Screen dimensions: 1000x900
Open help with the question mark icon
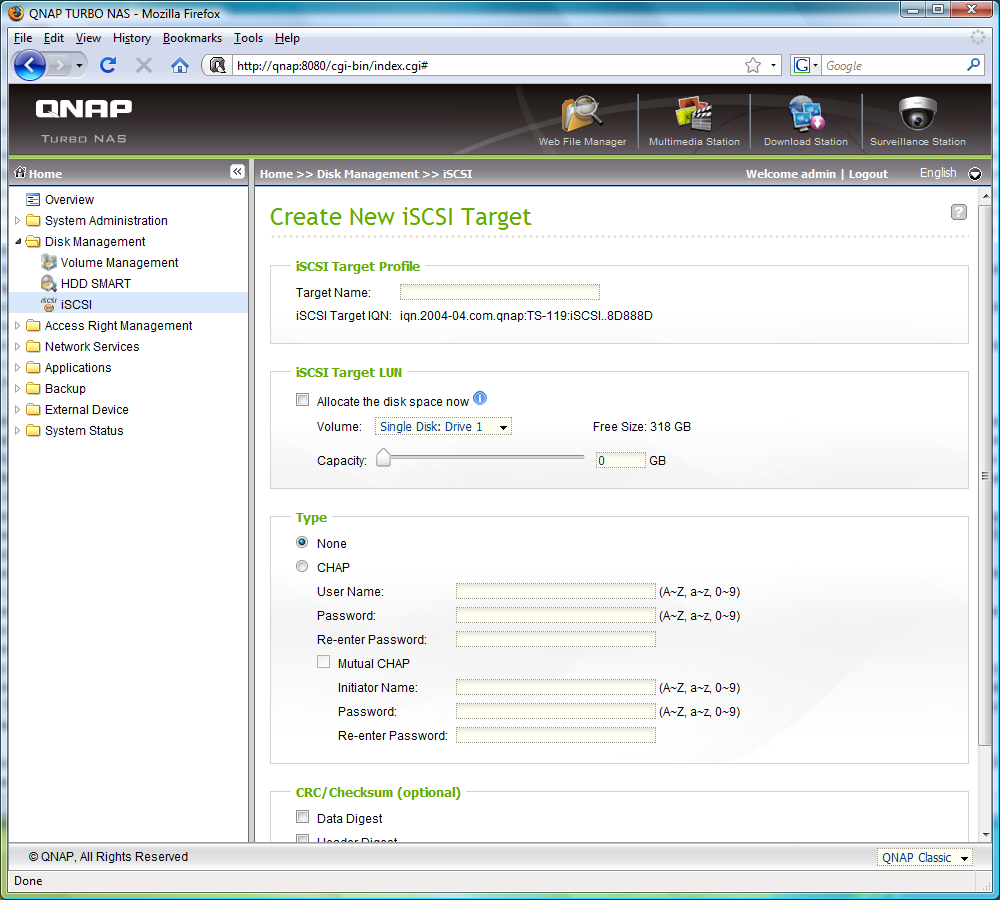(959, 212)
